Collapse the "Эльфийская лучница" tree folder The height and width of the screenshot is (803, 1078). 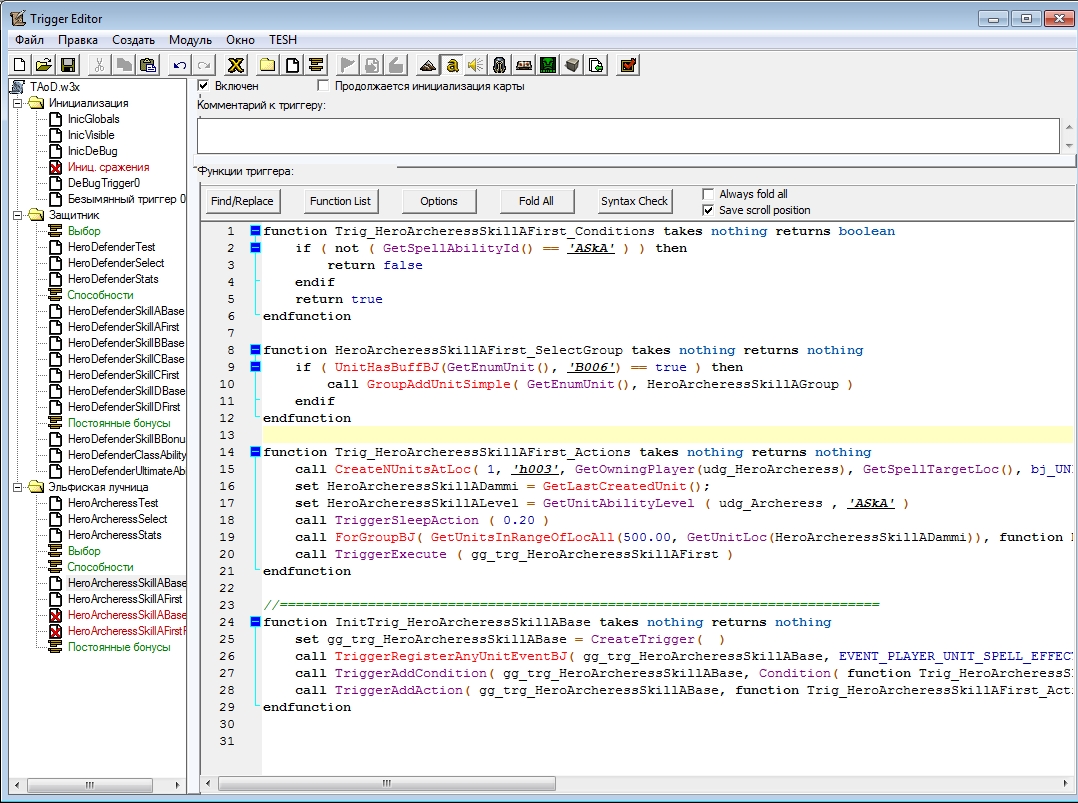point(18,487)
